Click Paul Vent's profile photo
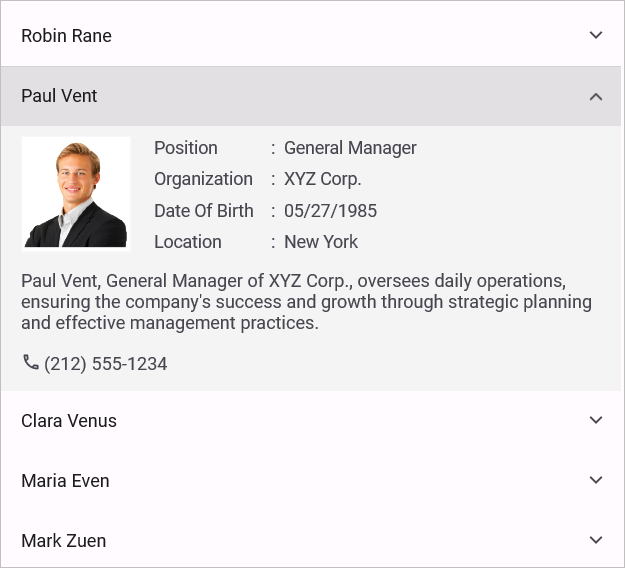 (76, 193)
